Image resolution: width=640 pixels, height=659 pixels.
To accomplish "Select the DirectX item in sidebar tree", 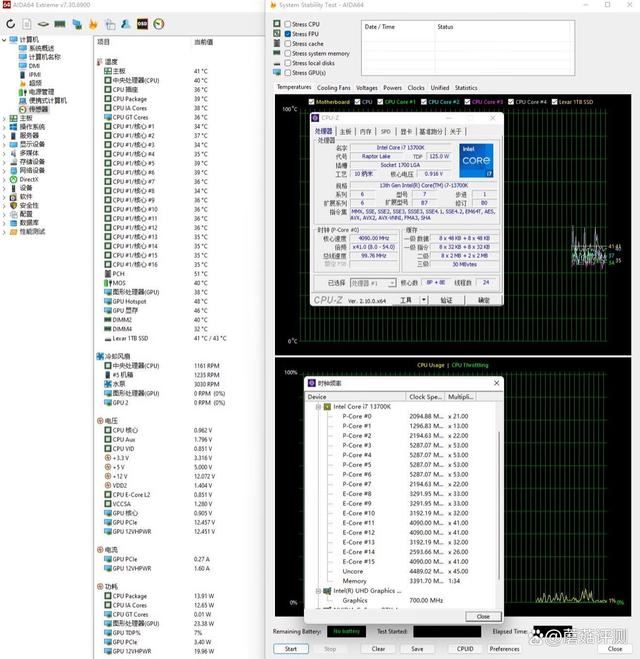I will 28,179.
